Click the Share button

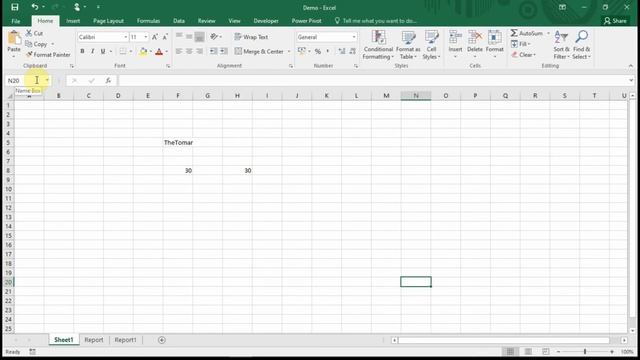pos(615,21)
